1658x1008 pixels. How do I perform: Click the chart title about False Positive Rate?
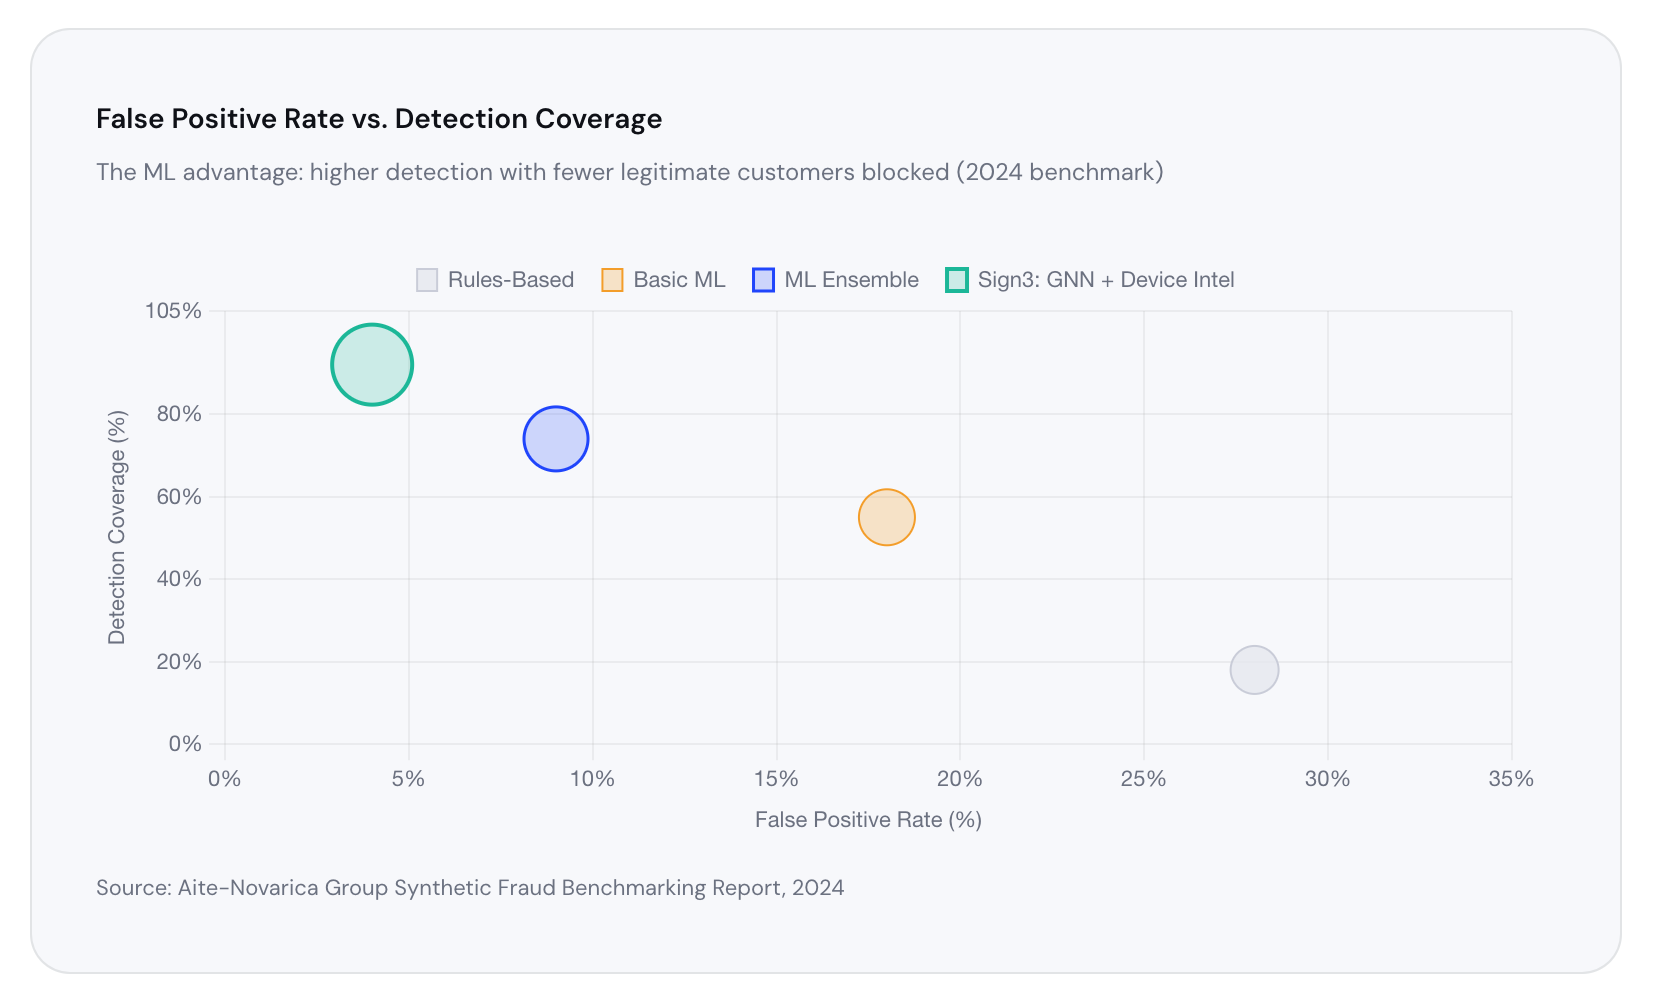pyautogui.click(x=379, y=119)
